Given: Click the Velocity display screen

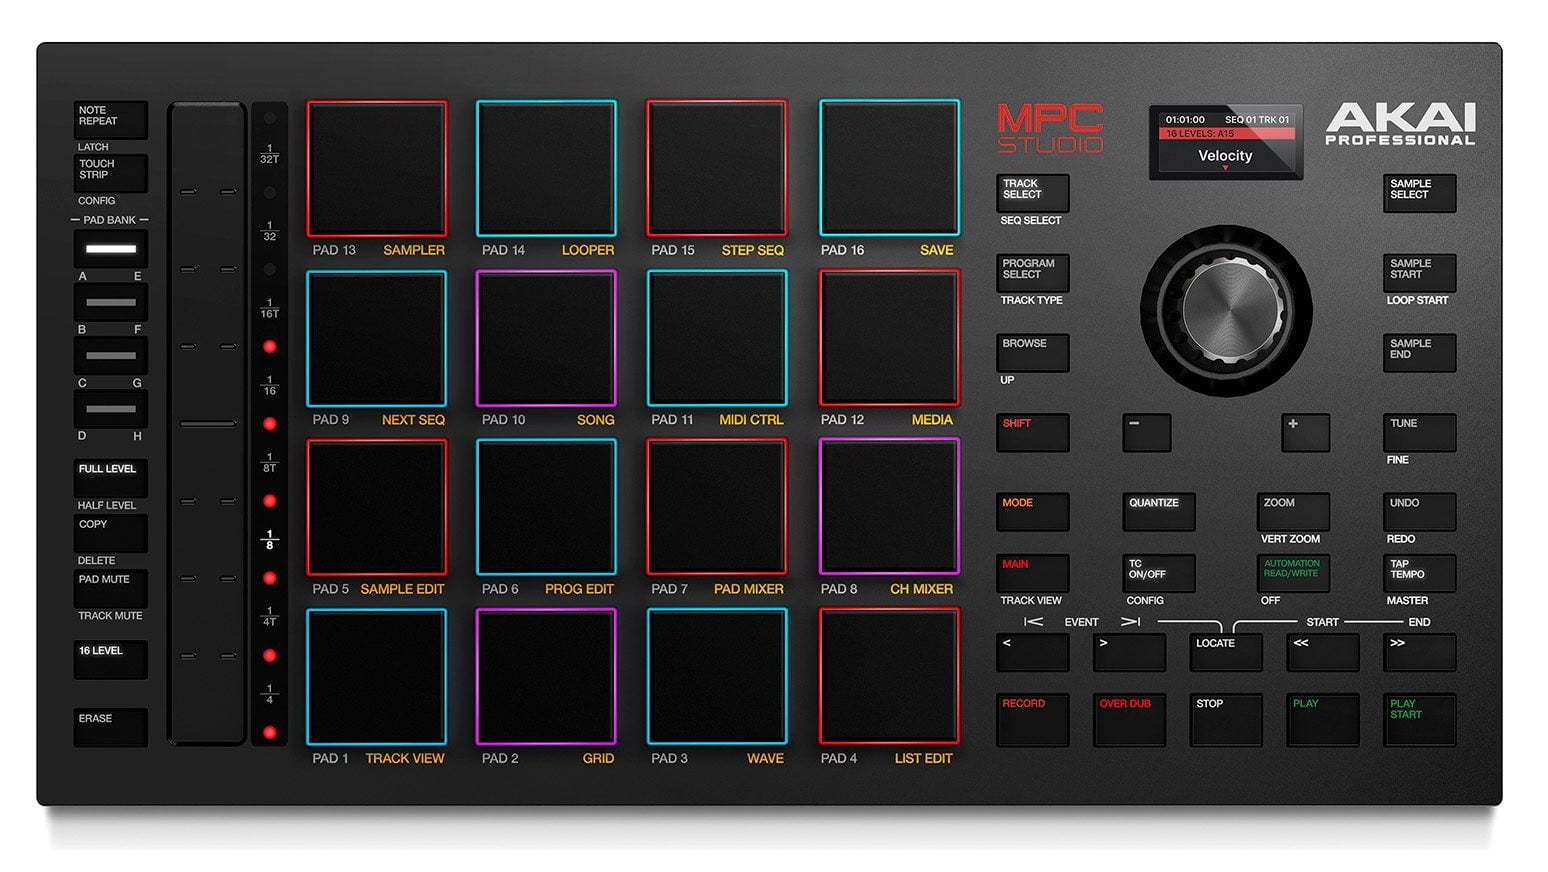Looking at the screenshot, I should tap(1226, 142).
